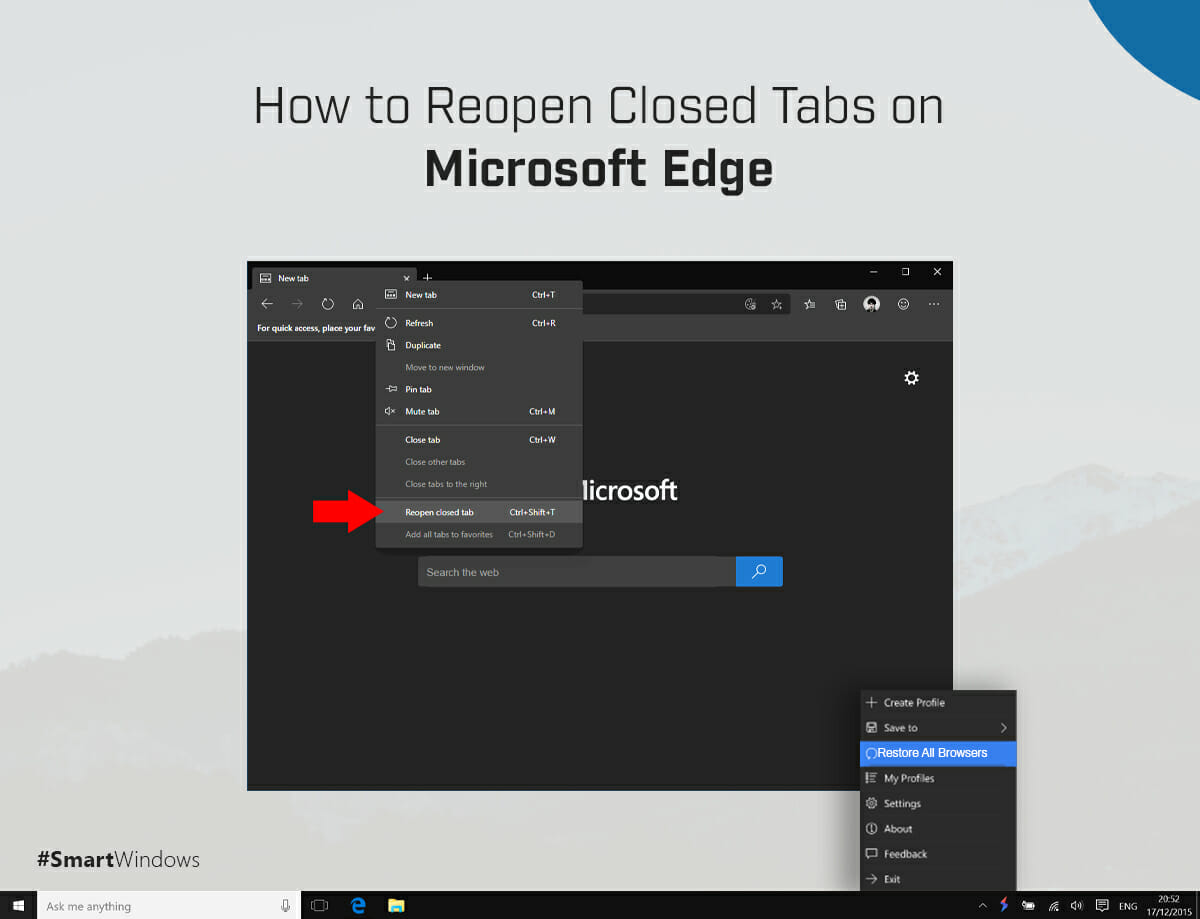This screenshot has width=1200, height=919.
Task: Open the Collections icon in Edge toolbar
Action: [840, 304]
